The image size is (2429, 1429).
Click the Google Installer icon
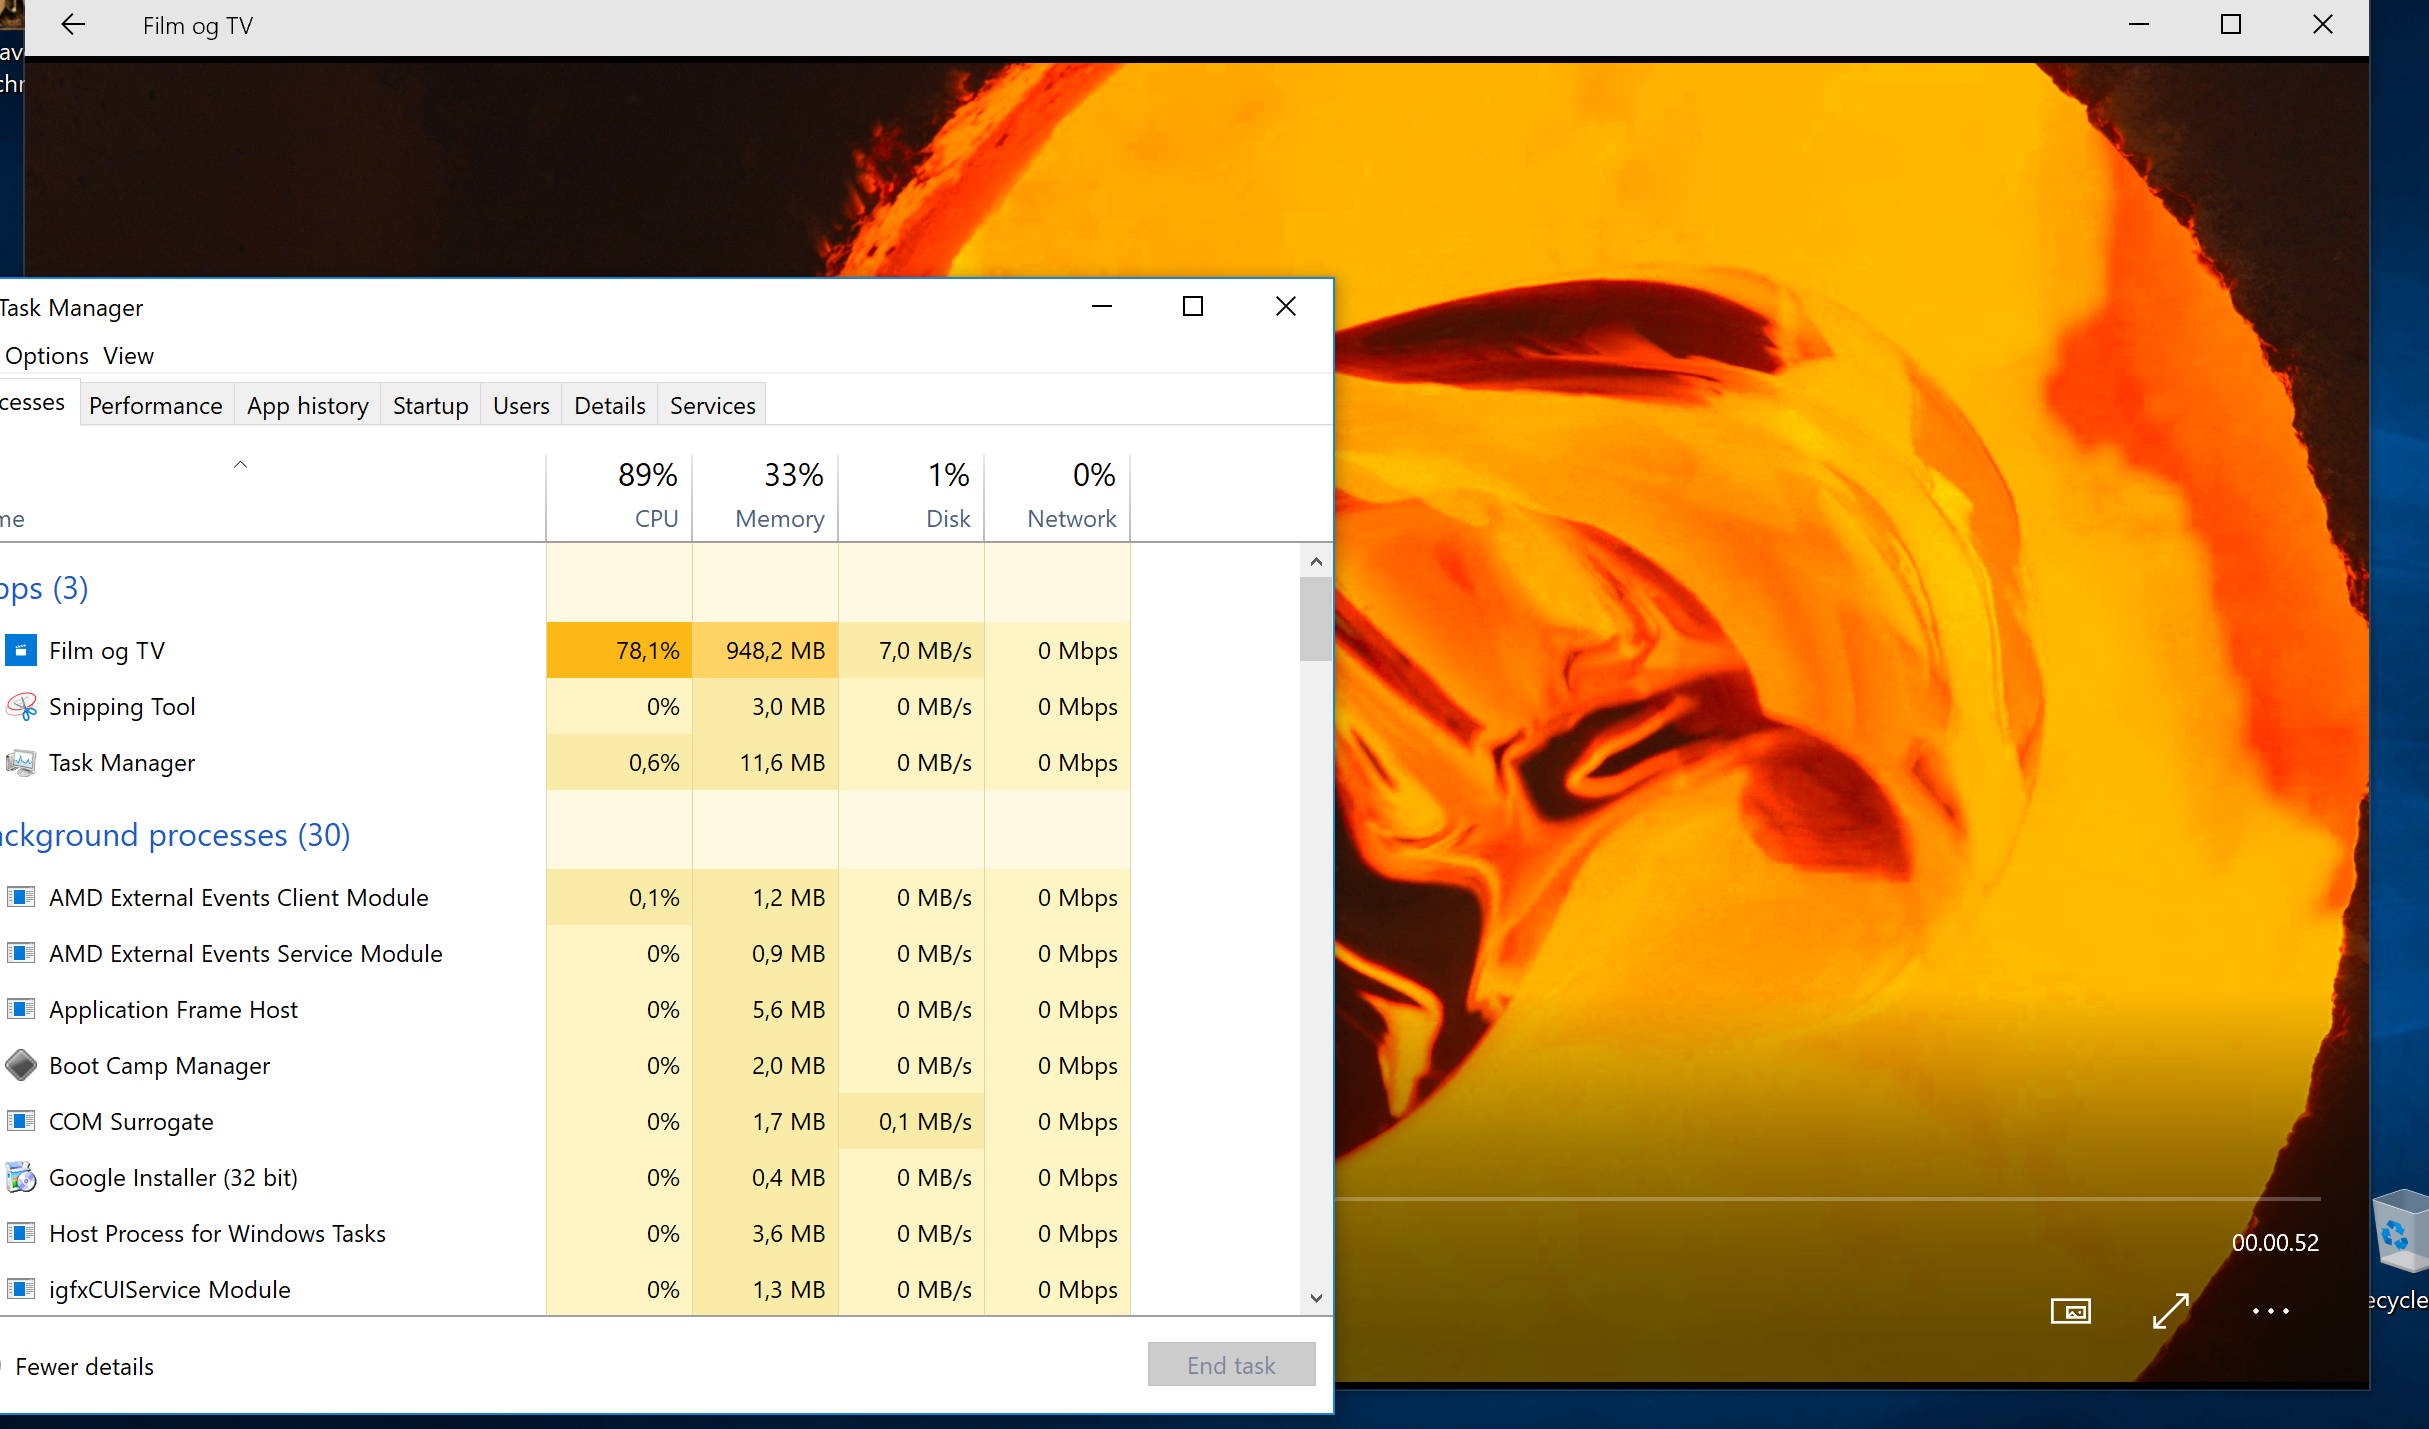click(x=21, y=1177)
